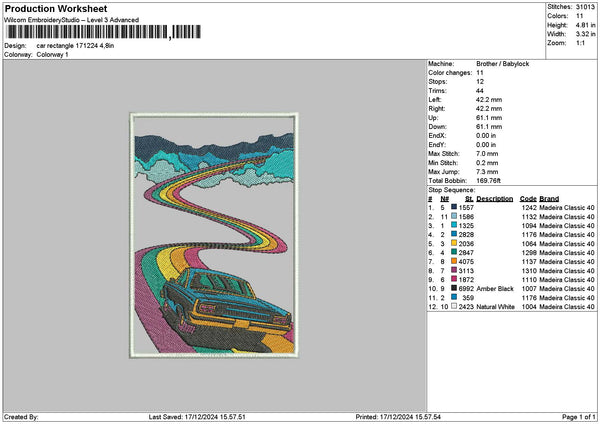The image size is (600, 424).
Task: Select the Production Worksheet title text
Action: coord(51,8)
